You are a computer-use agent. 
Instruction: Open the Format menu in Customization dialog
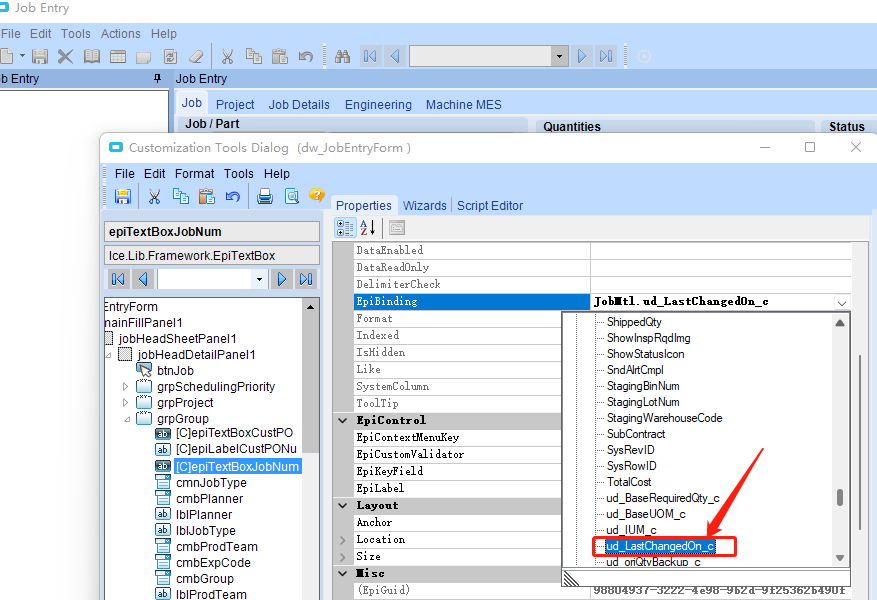194,174
